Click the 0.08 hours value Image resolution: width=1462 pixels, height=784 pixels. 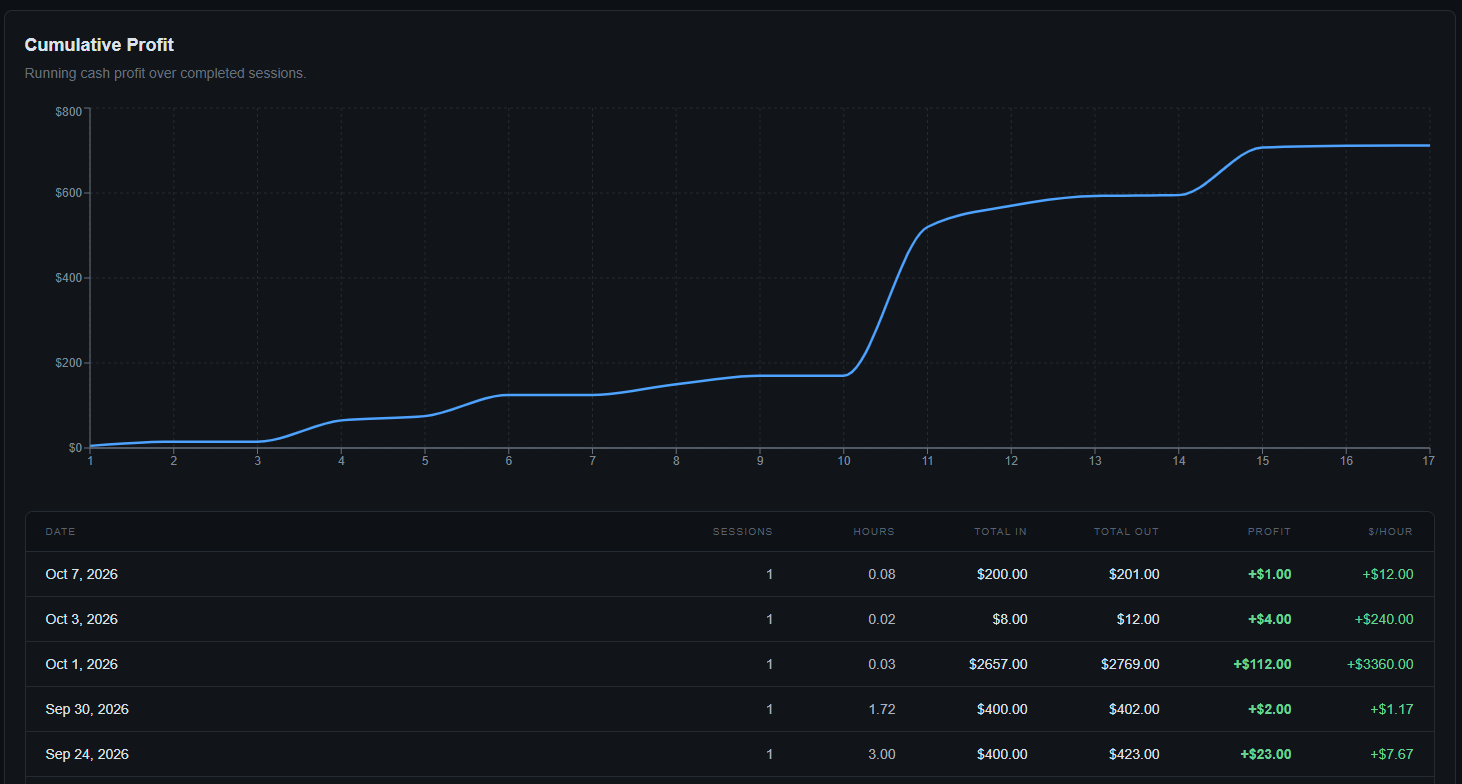(882, 574)
